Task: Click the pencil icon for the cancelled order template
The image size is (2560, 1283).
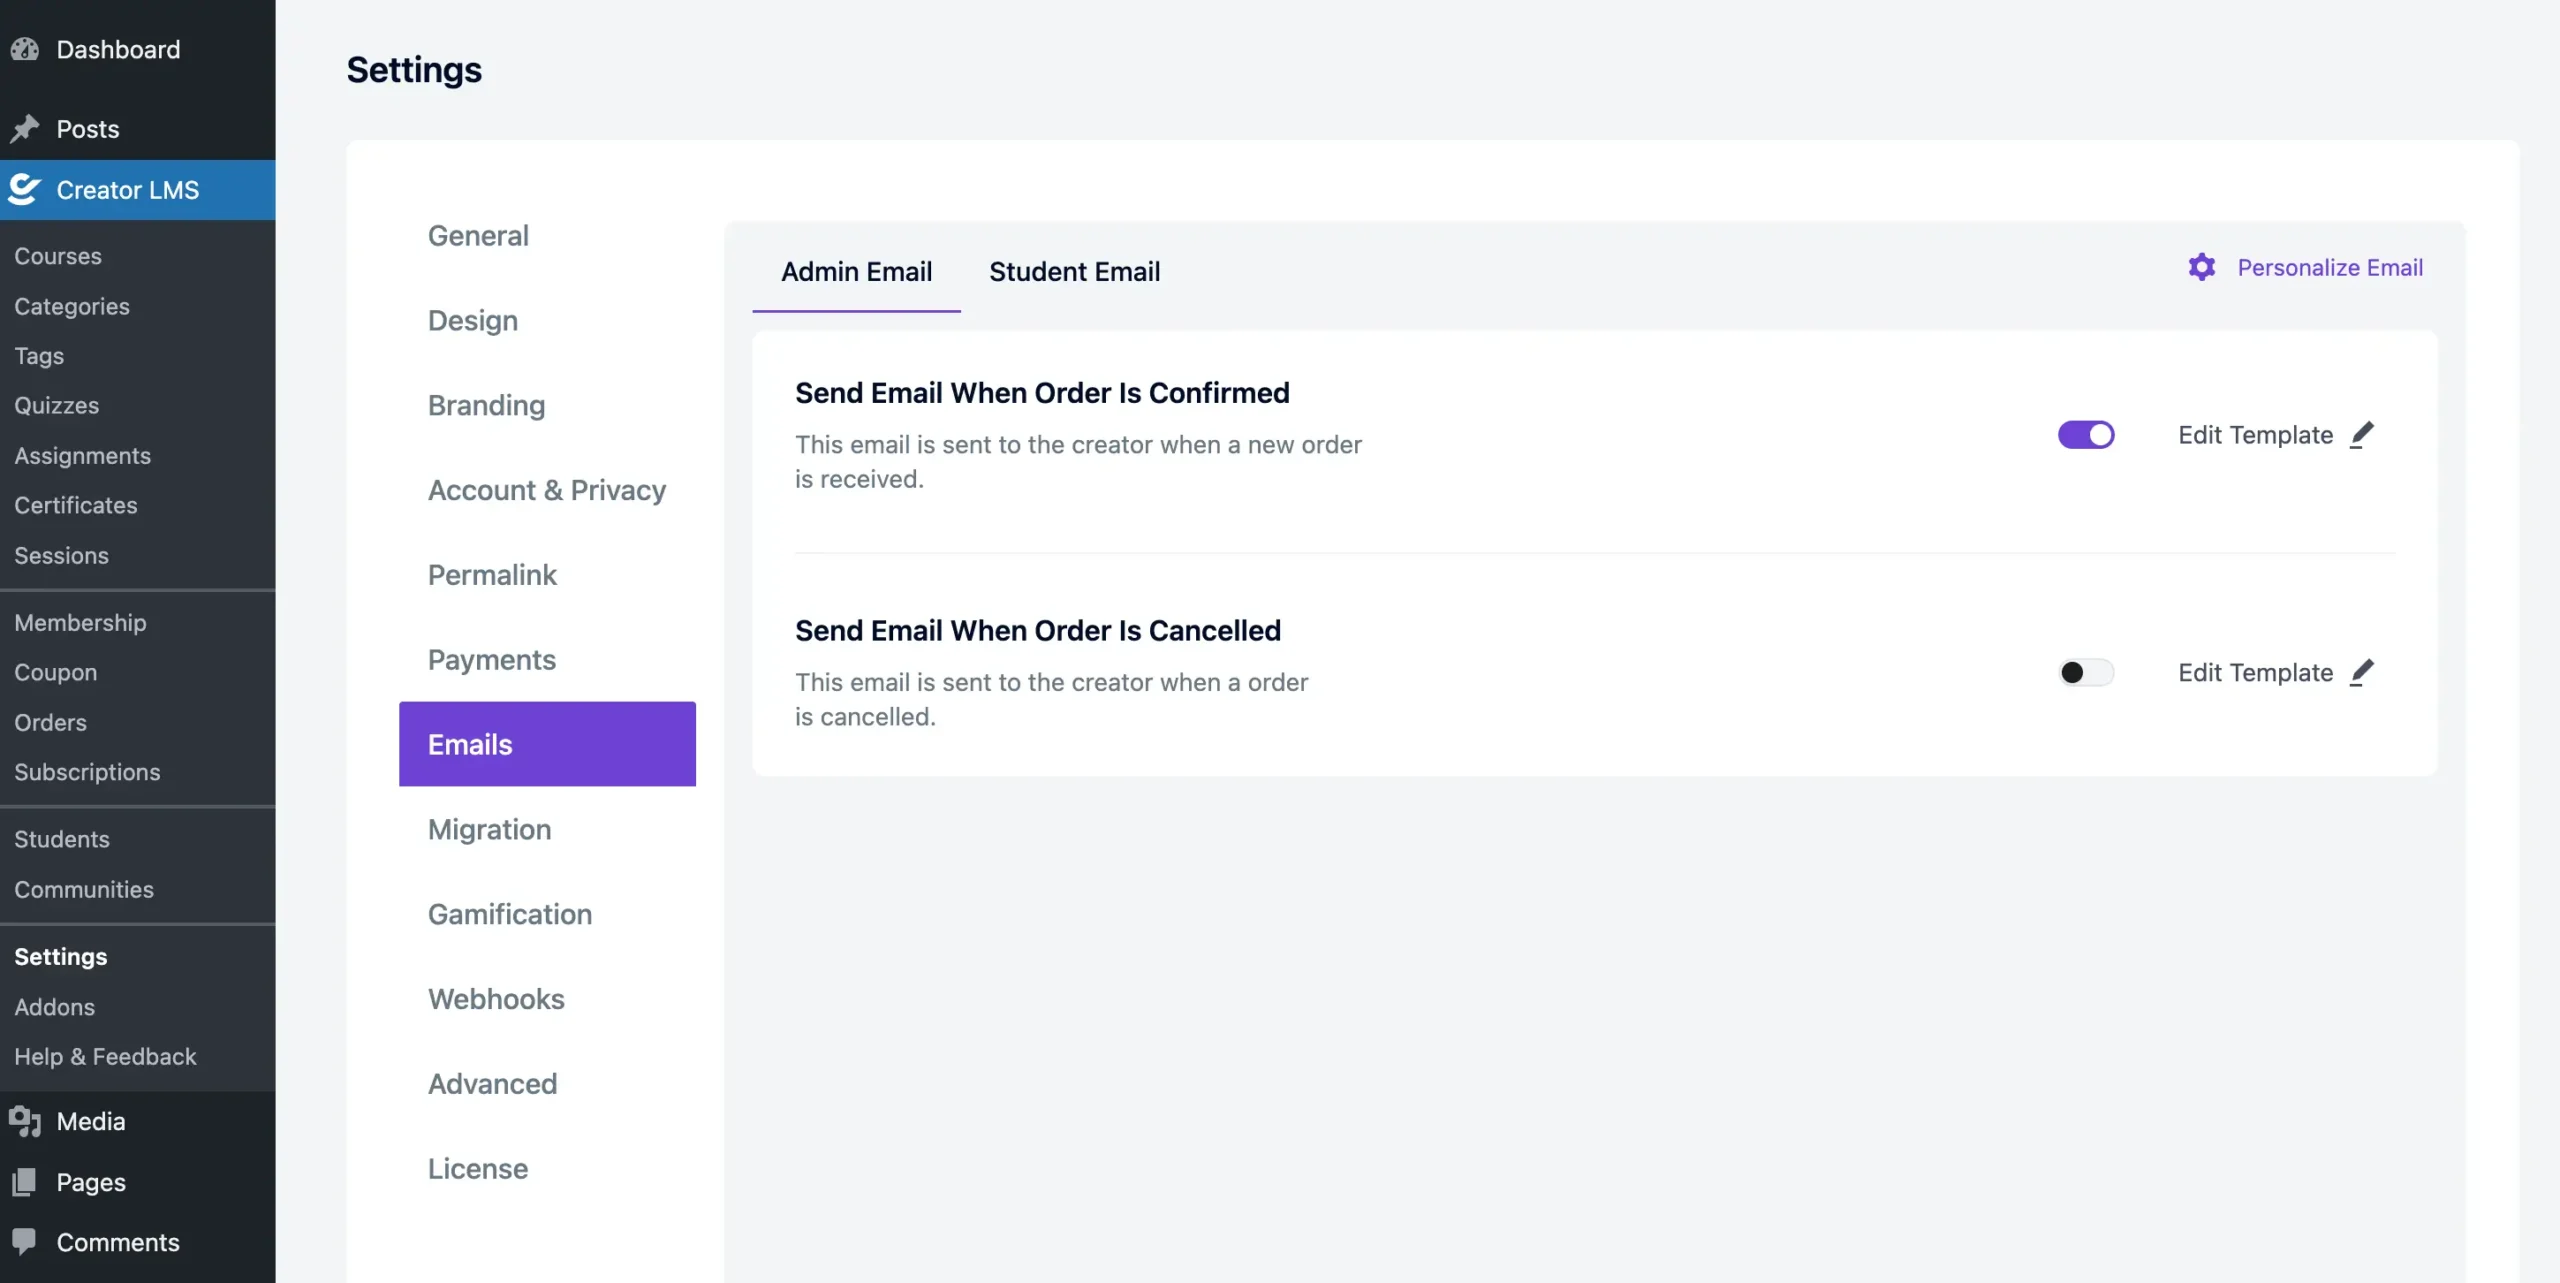Action: [x=2363, y=671]
